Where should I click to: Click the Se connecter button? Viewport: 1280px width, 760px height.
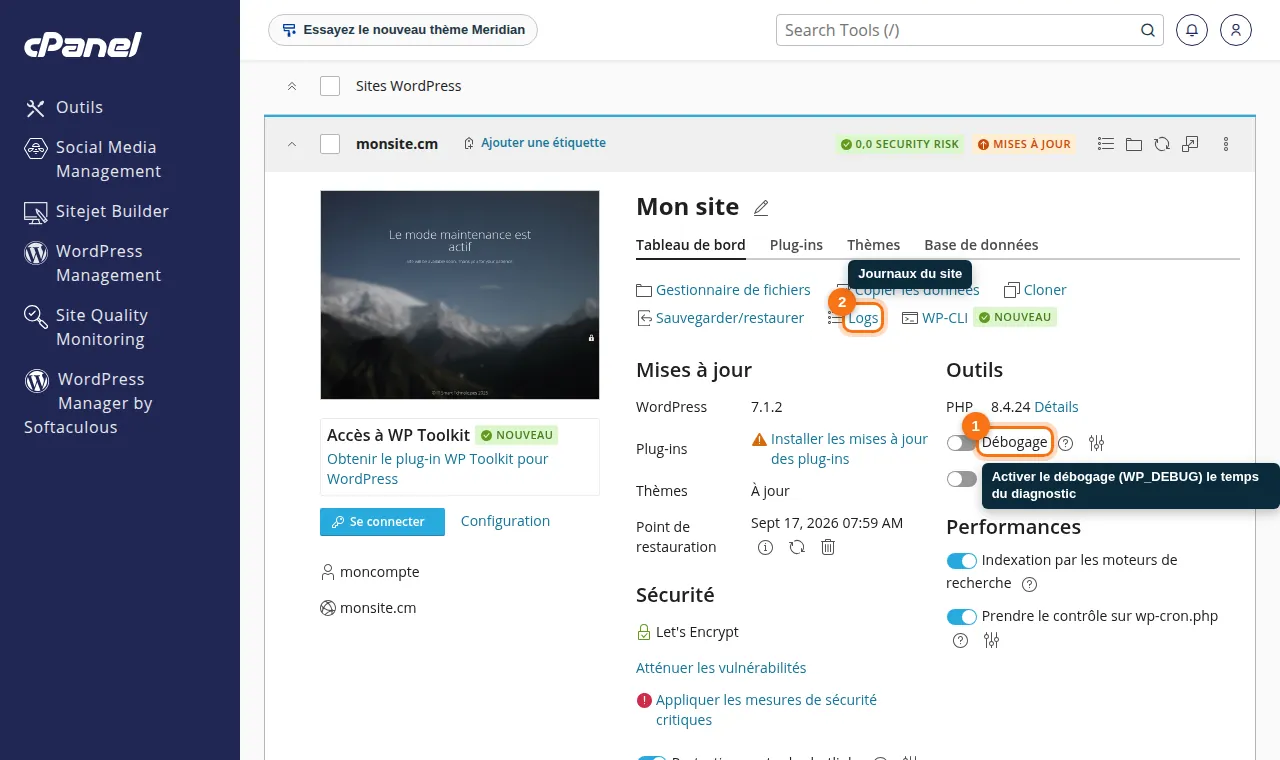[x=382, y=522]
